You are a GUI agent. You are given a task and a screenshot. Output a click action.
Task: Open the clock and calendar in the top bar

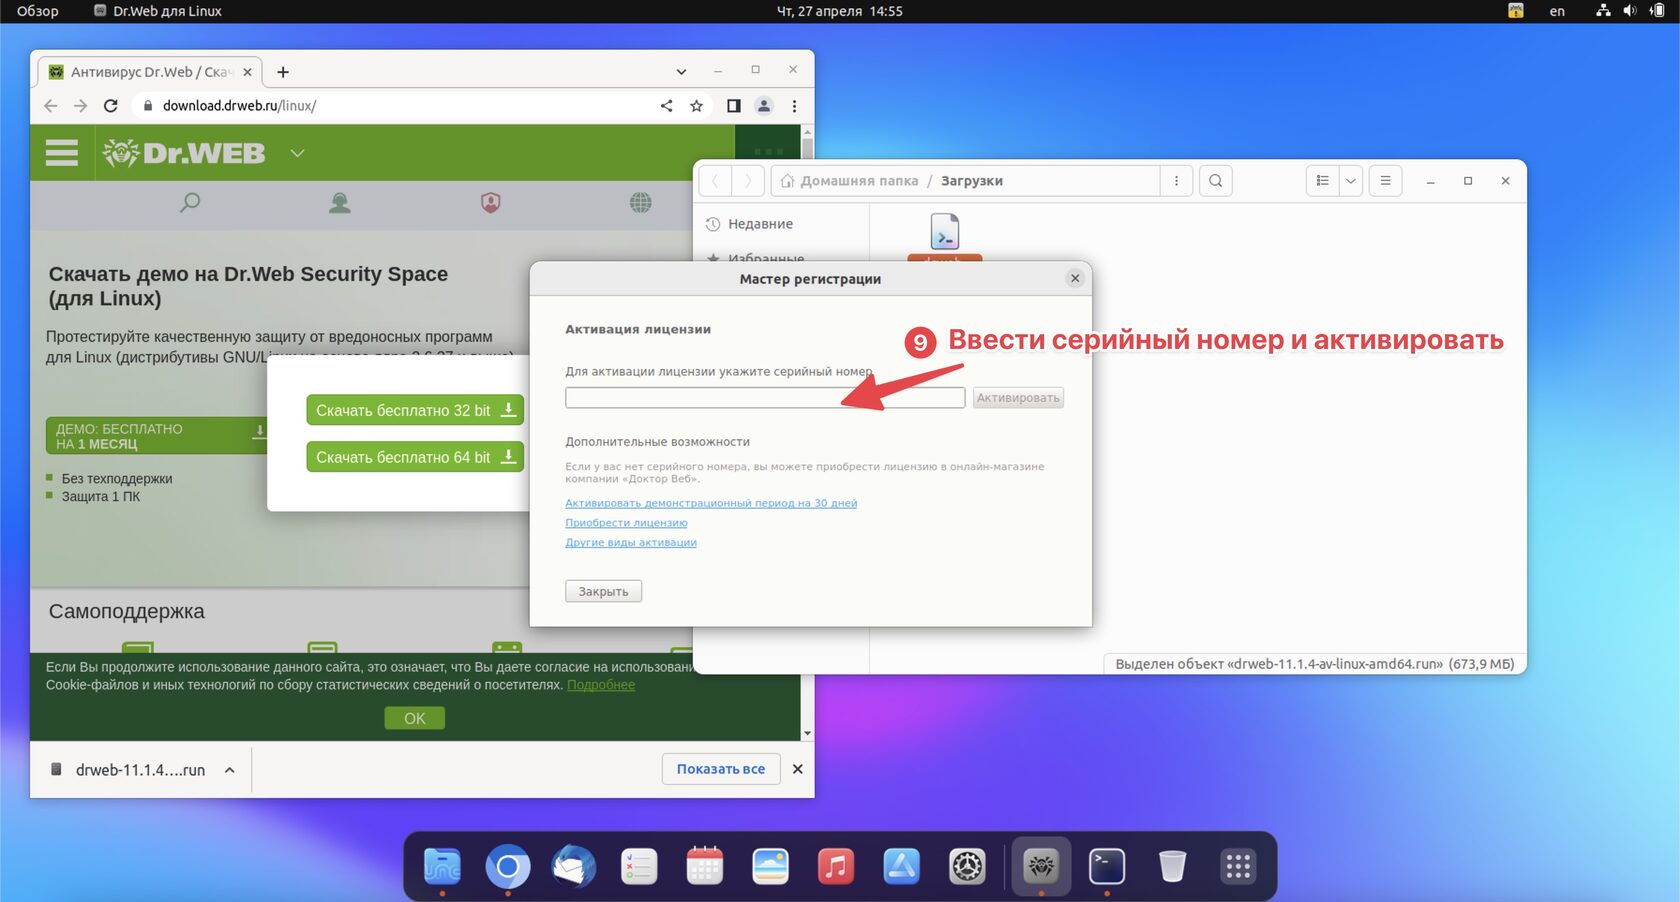840,11
